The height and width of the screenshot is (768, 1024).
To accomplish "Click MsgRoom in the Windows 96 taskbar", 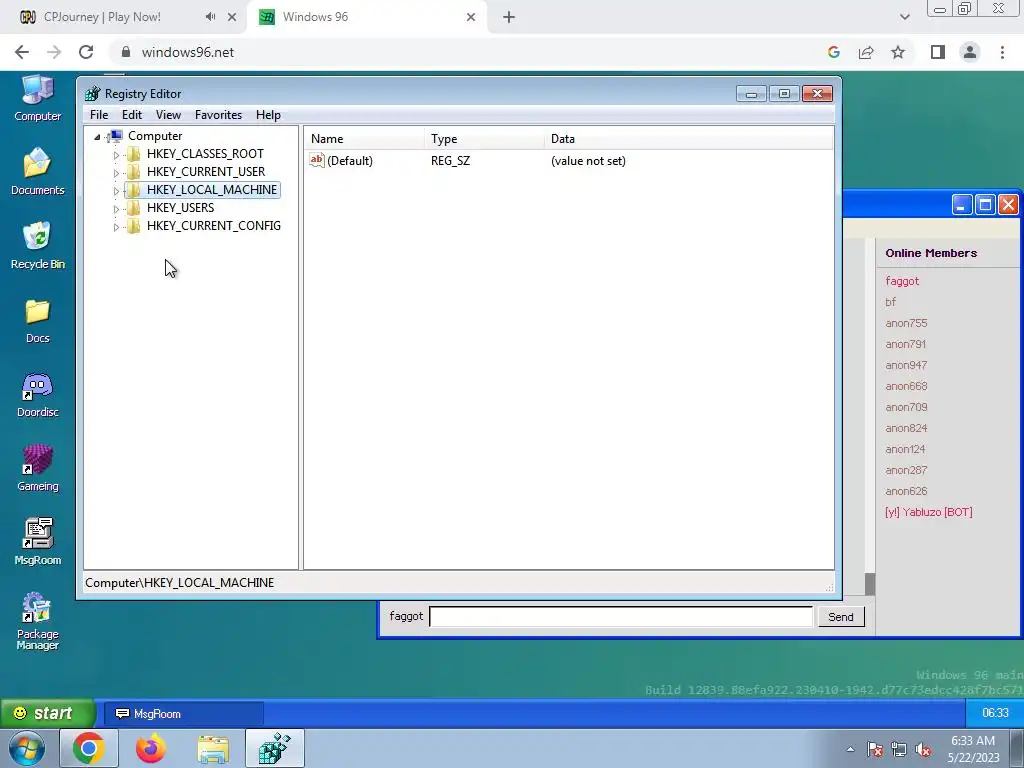I will coord(184,714).
